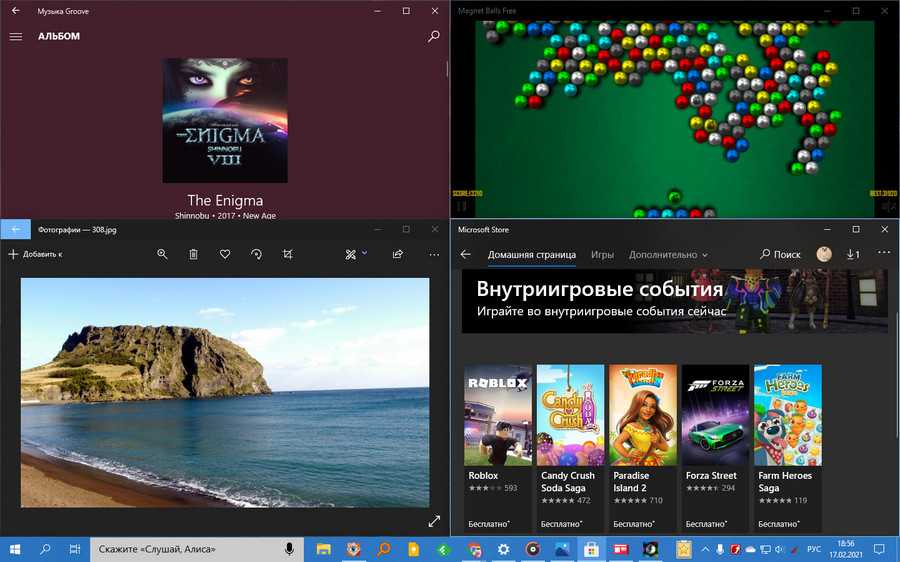Enter full screen with the expand arrows icon
900x562 pixels.
pos(434,521)
